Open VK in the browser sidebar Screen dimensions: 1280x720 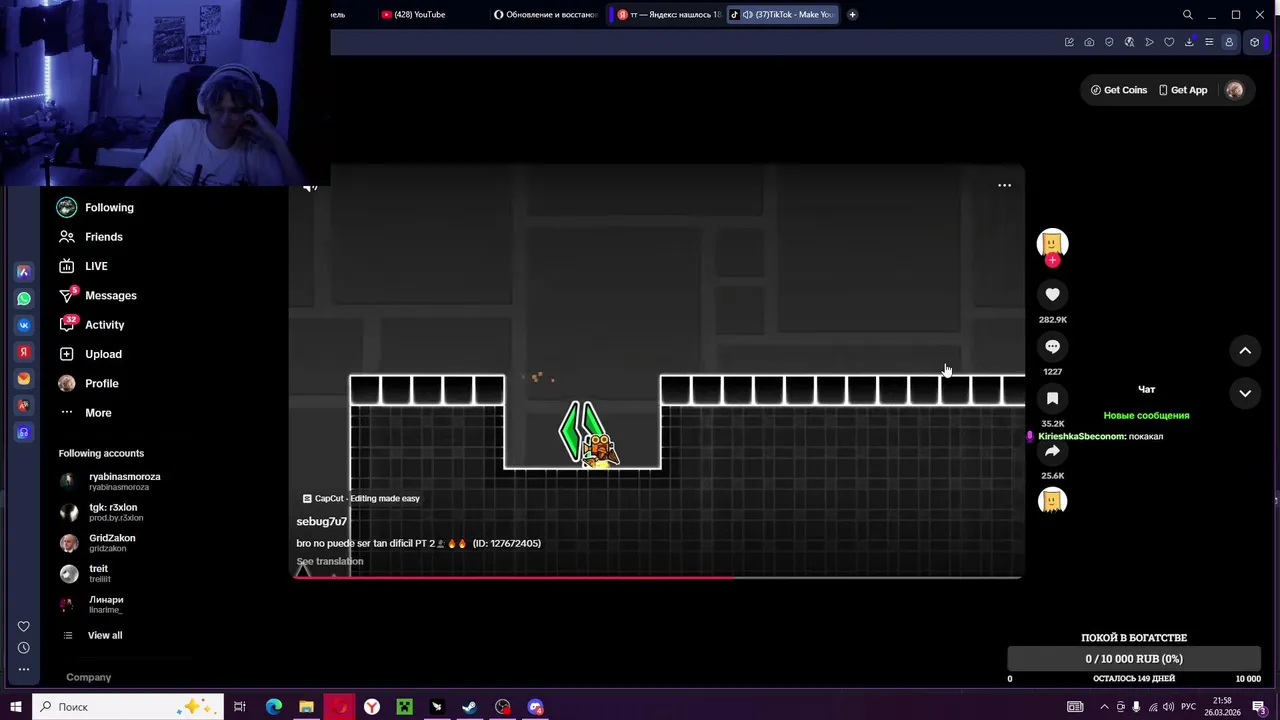tap(23, 325)
